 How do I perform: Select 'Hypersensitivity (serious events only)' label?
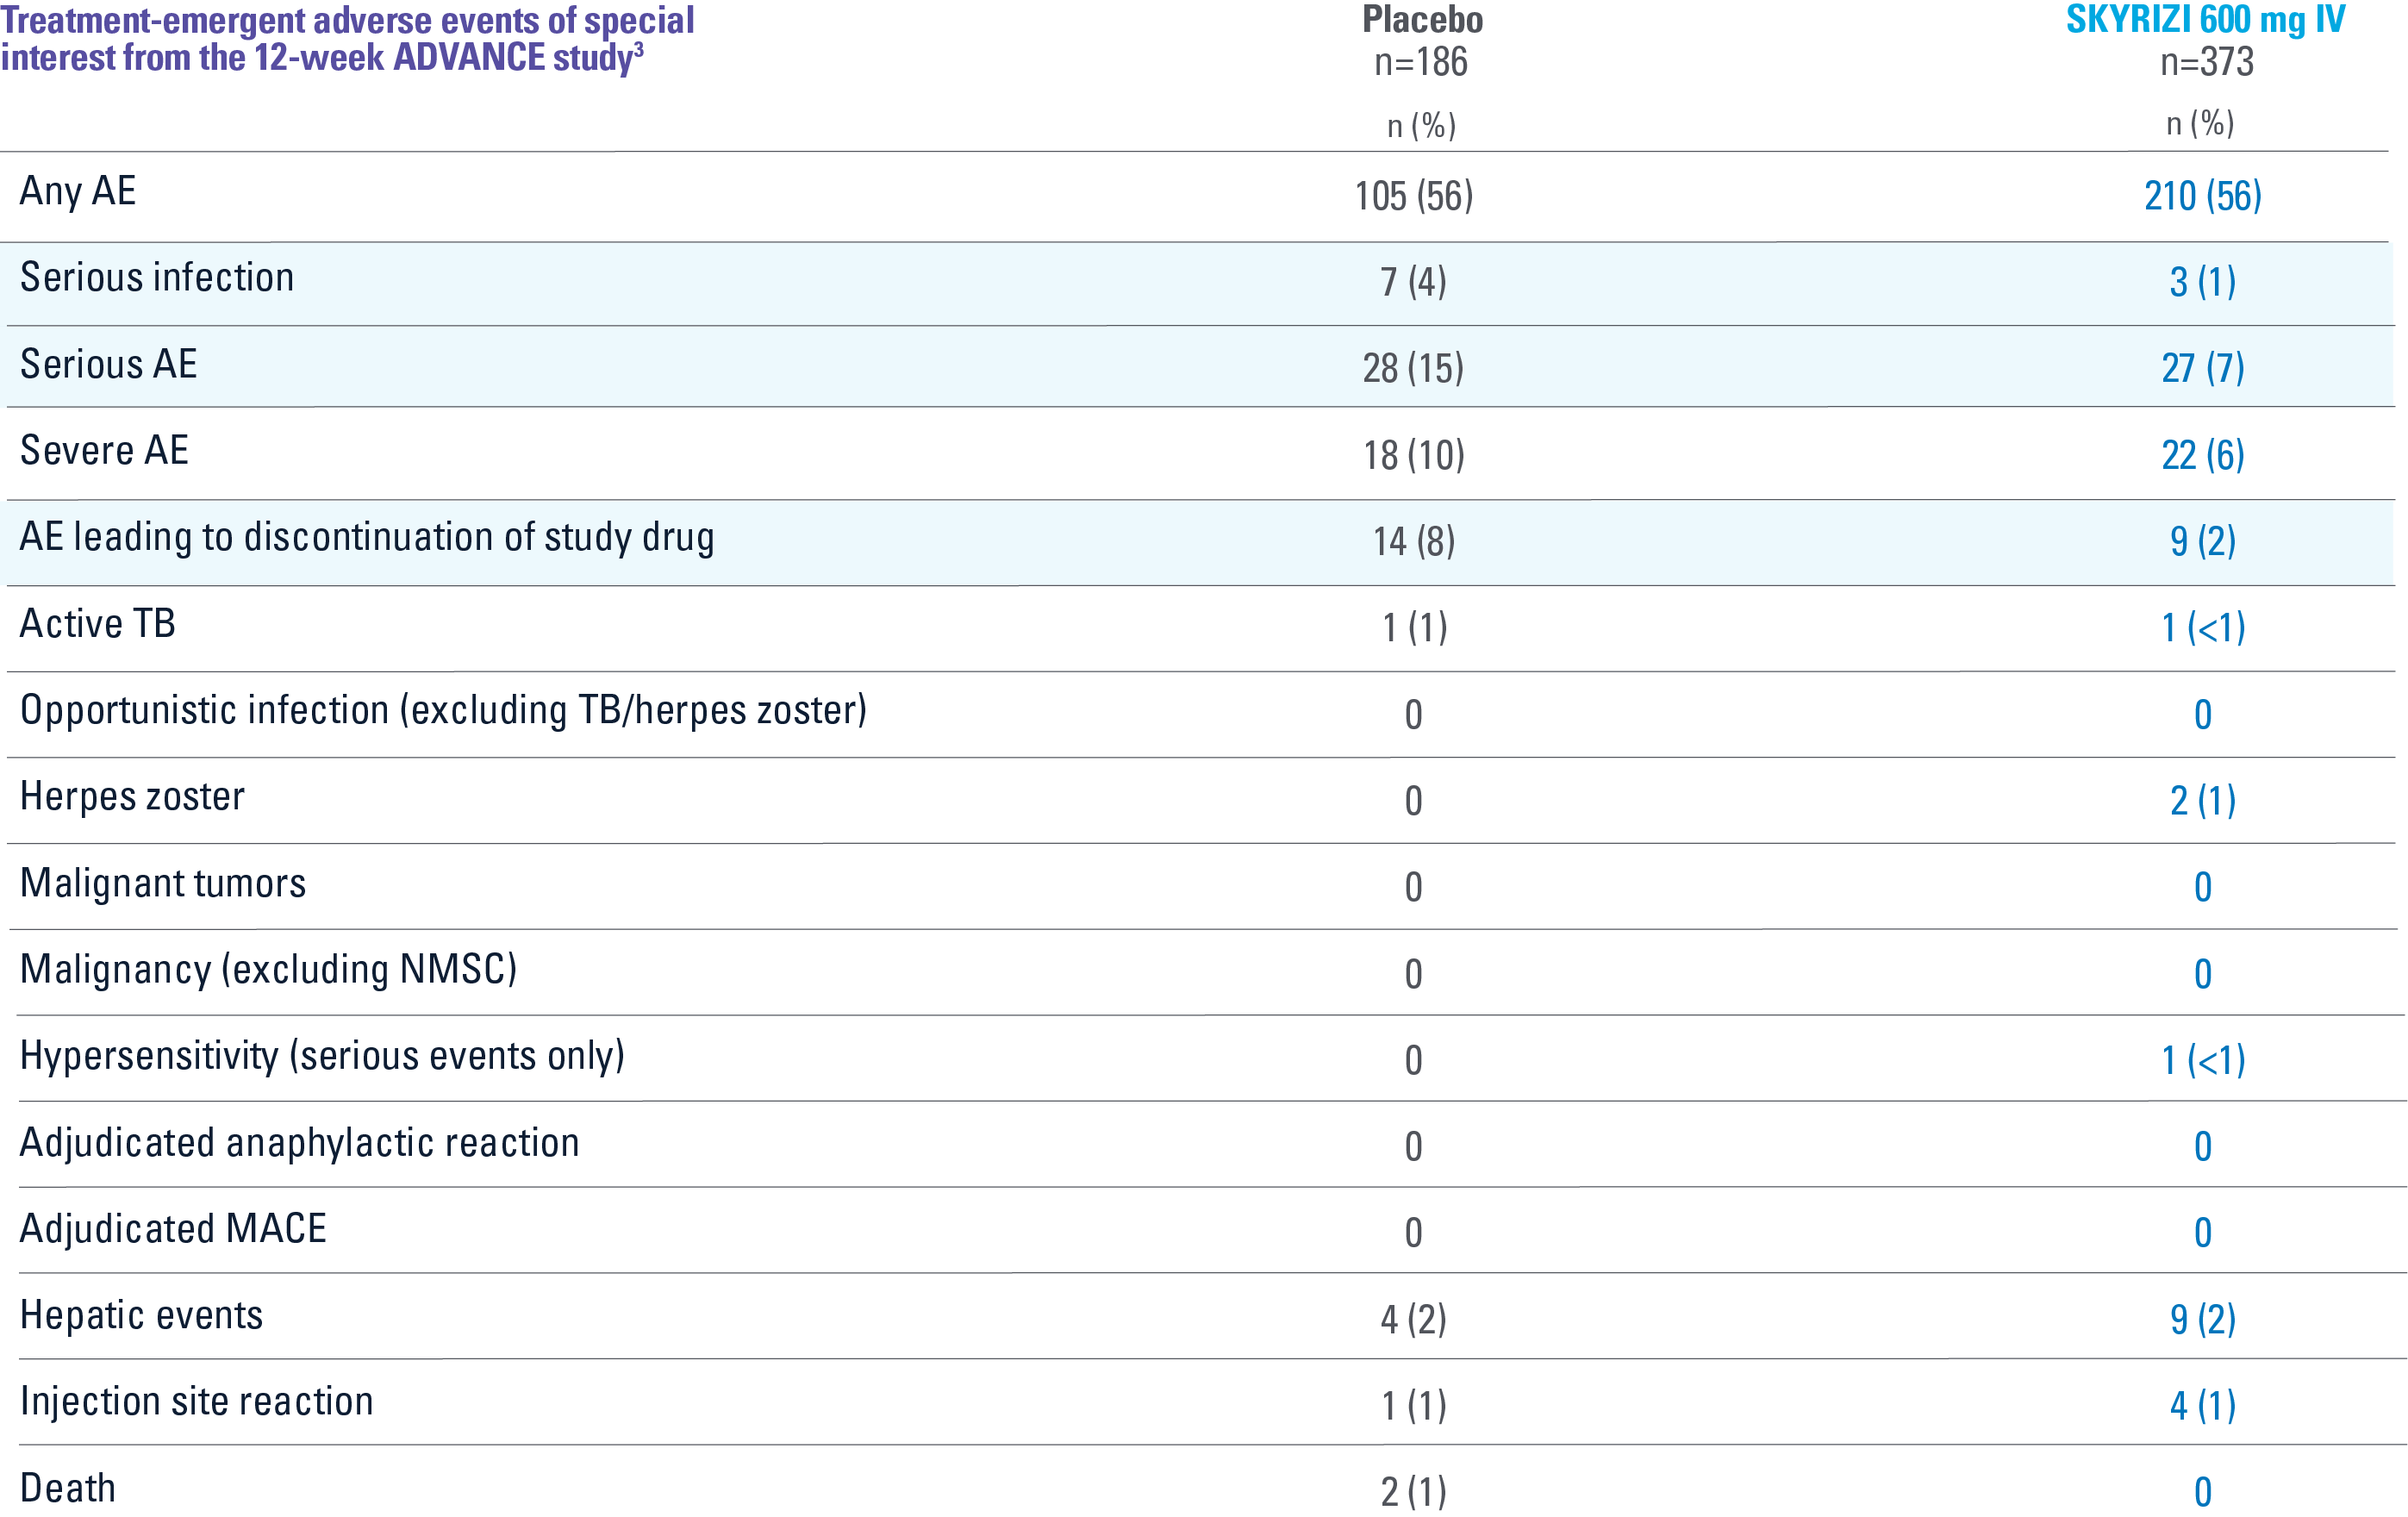pyautogui.click(x=323, y=1057)
